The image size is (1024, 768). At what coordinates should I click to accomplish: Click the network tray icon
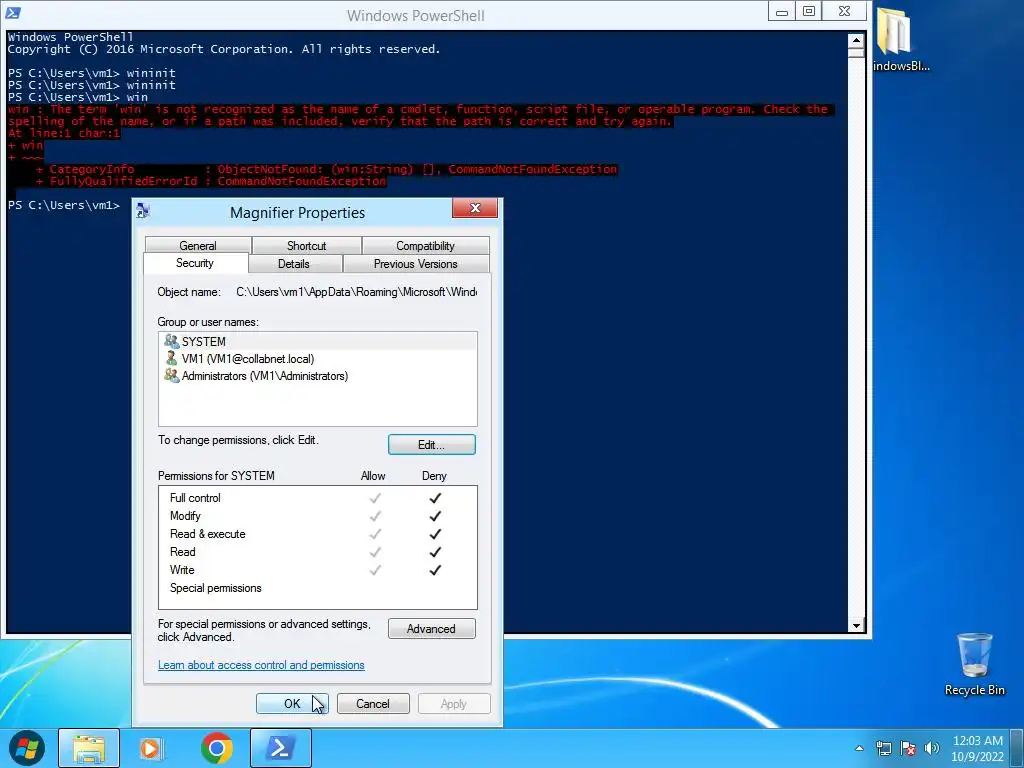click(884, 748)
